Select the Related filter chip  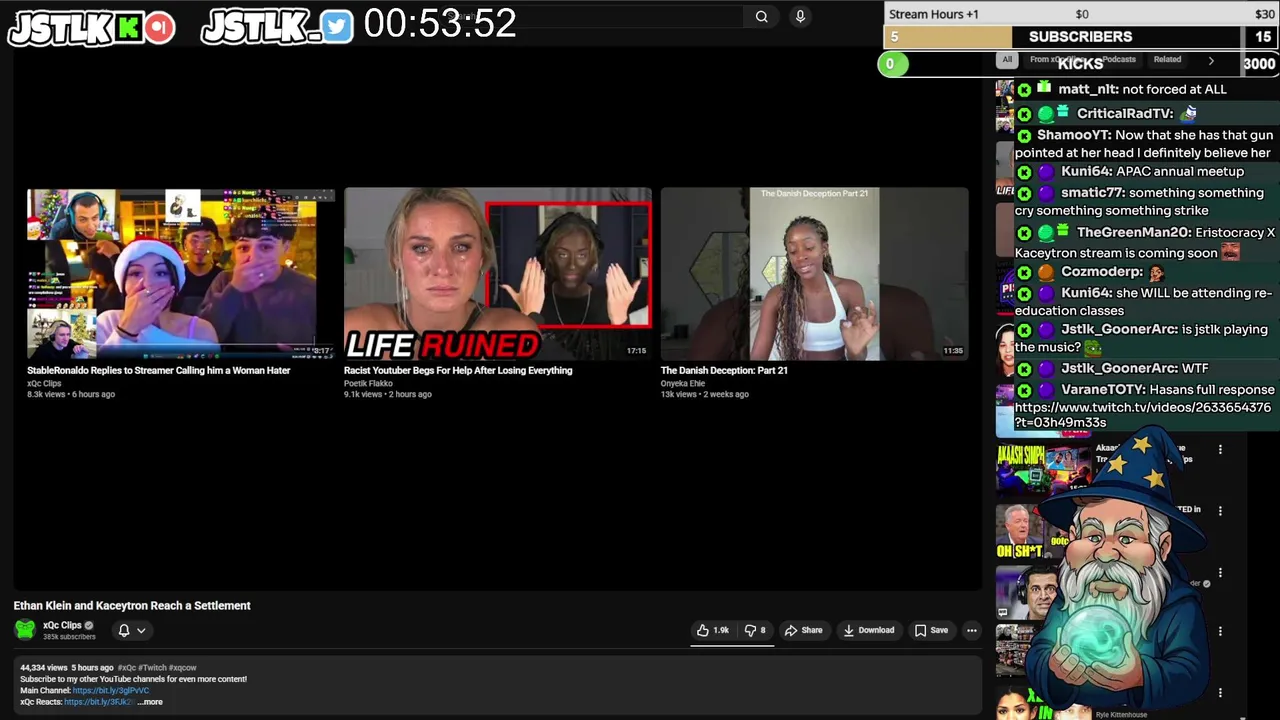(x=1167, y=60)
